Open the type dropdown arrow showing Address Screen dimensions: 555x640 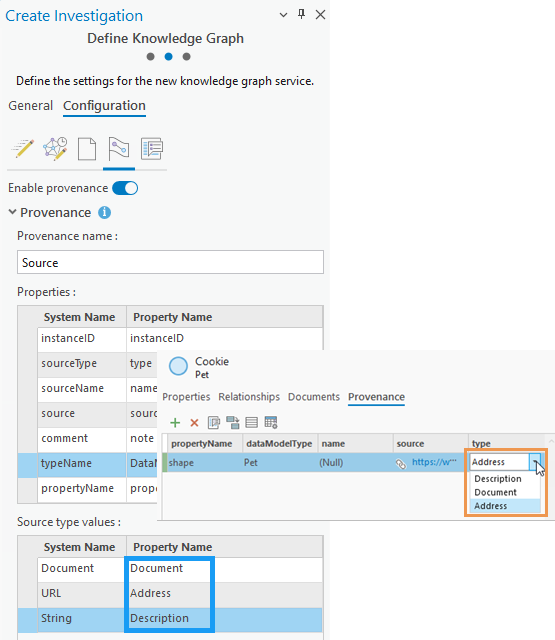pos(535,462)
